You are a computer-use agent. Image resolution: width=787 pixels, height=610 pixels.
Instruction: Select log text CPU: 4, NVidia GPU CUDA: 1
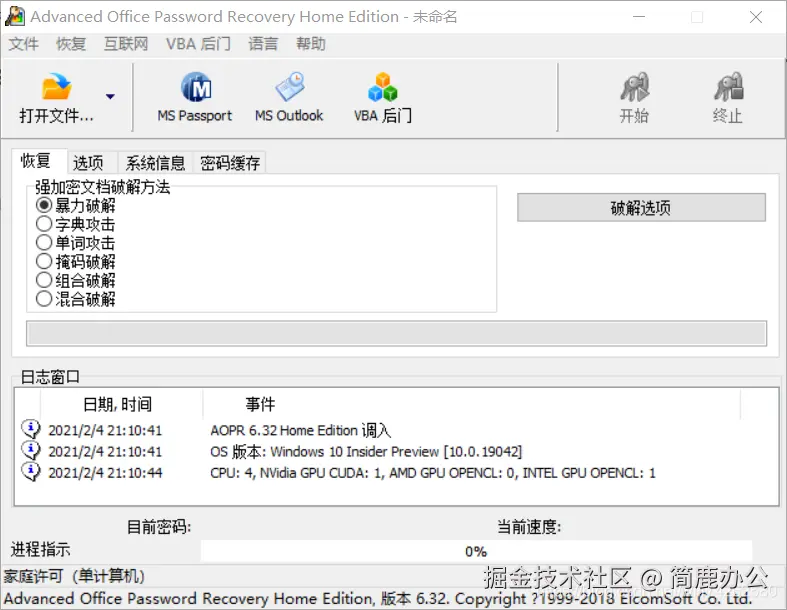point(433,473)
